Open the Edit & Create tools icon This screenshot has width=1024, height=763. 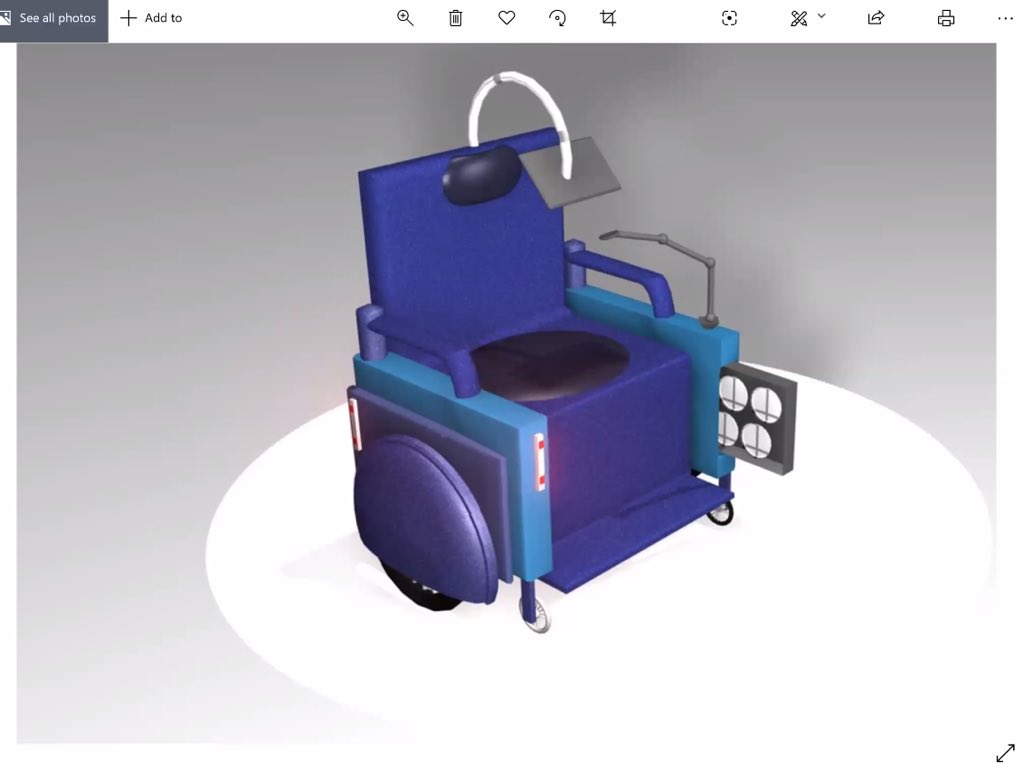pyautogui.click(x=799, y=18)
